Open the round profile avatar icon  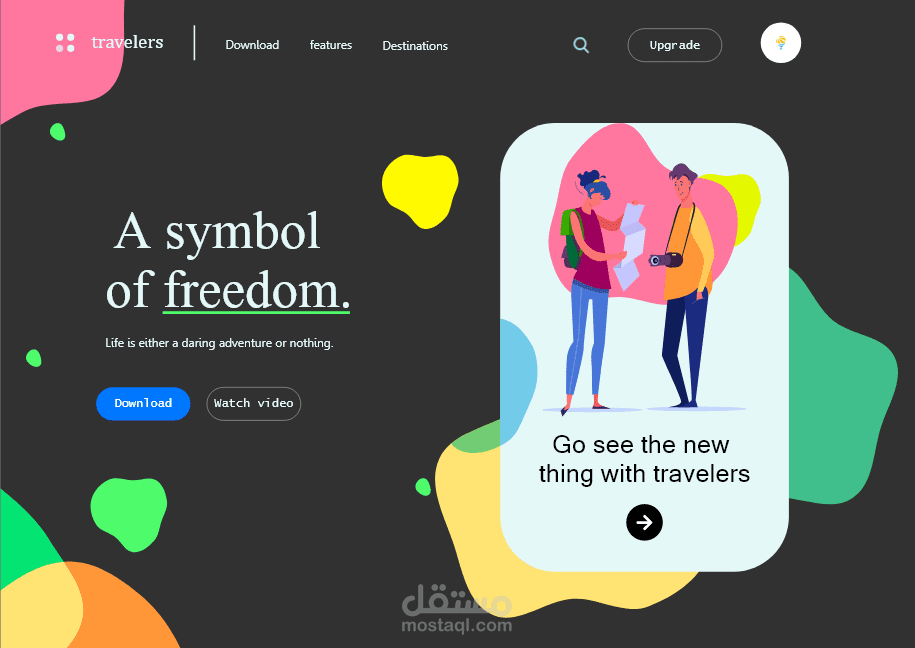coord(780,43)
